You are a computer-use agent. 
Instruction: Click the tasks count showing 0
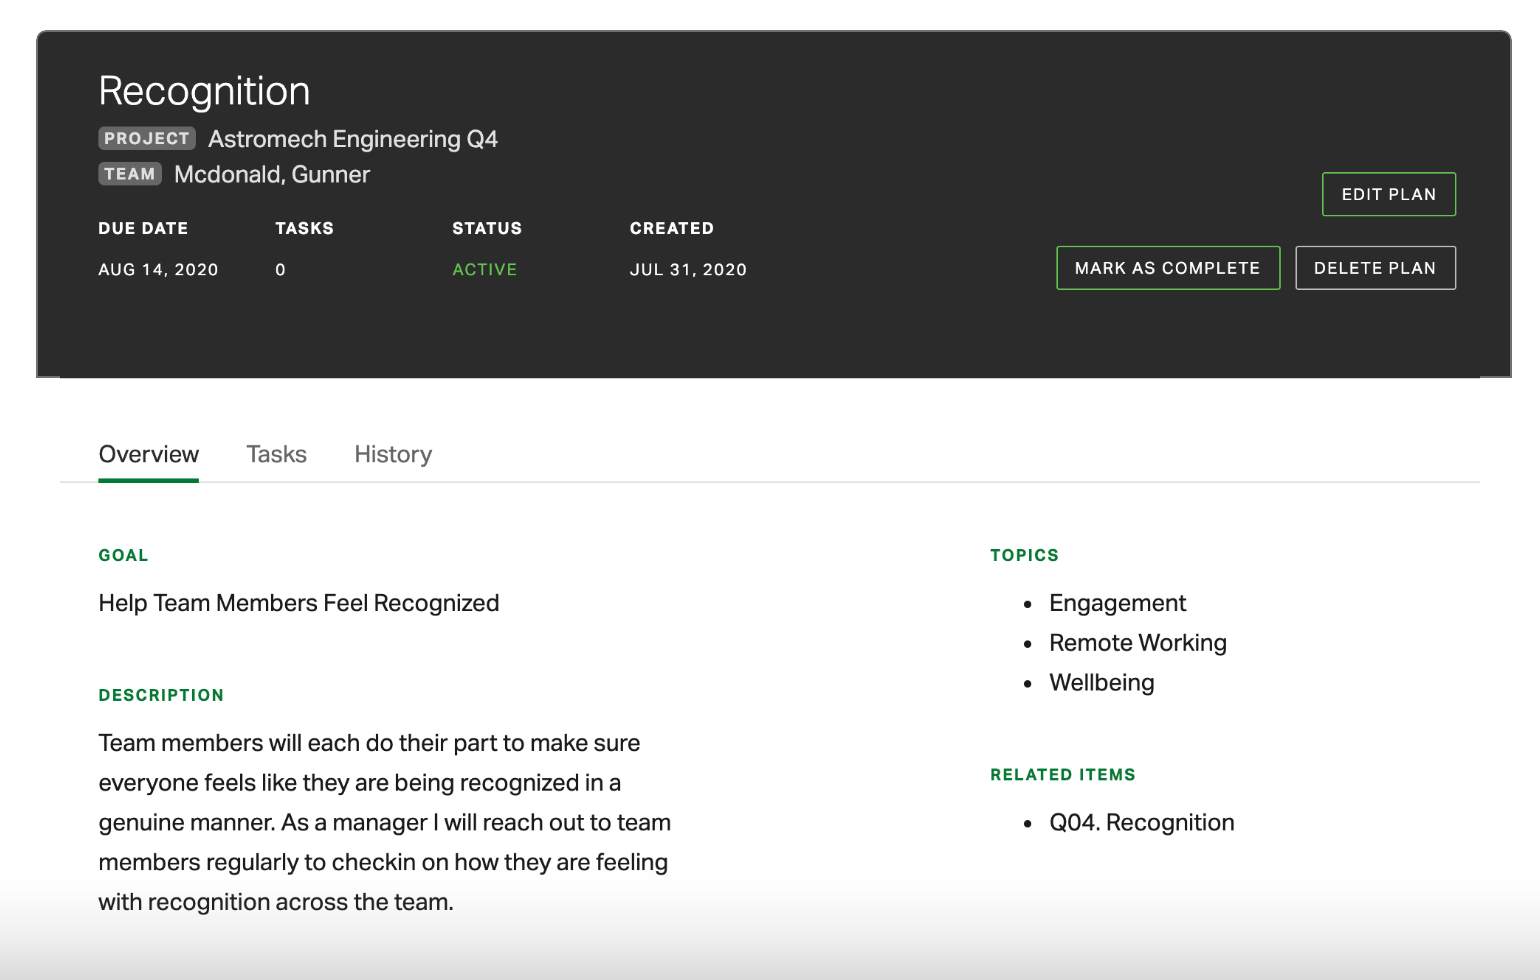[x=280, y=269]
